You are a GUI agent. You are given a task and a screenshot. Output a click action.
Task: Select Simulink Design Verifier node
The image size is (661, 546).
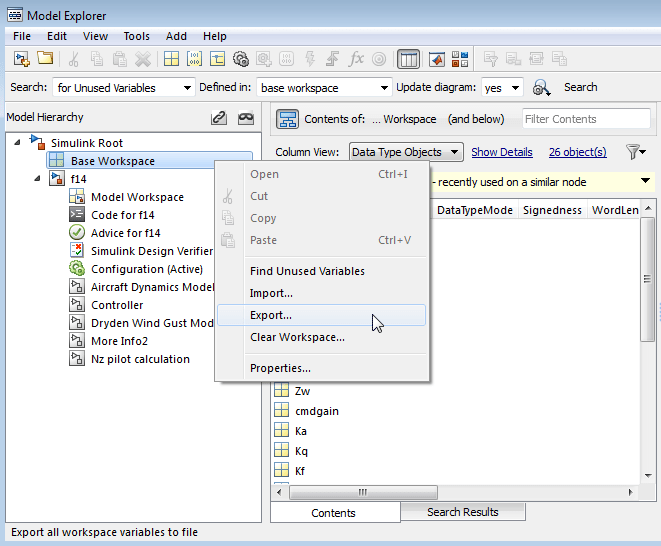pyautogui.click(x=151, y=251)
